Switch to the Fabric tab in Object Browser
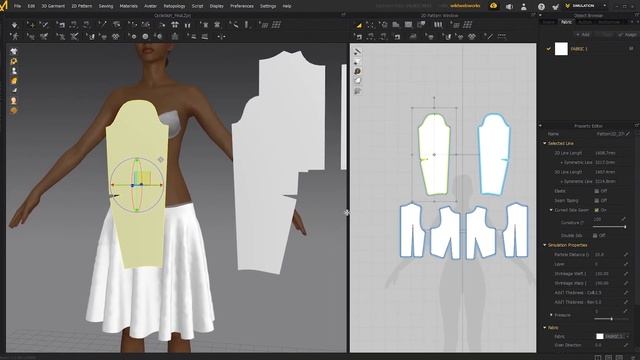This screenshot has width=640, height=360. click(x=567, y=22)
